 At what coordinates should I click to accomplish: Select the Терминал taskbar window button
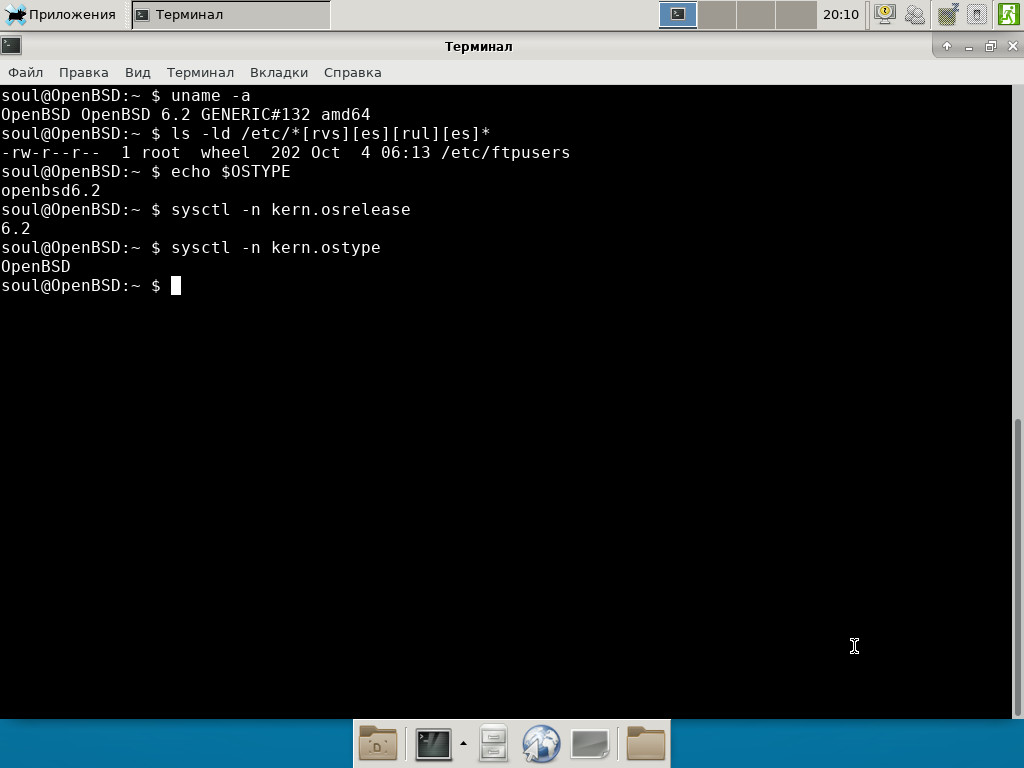tap(231, 14)
